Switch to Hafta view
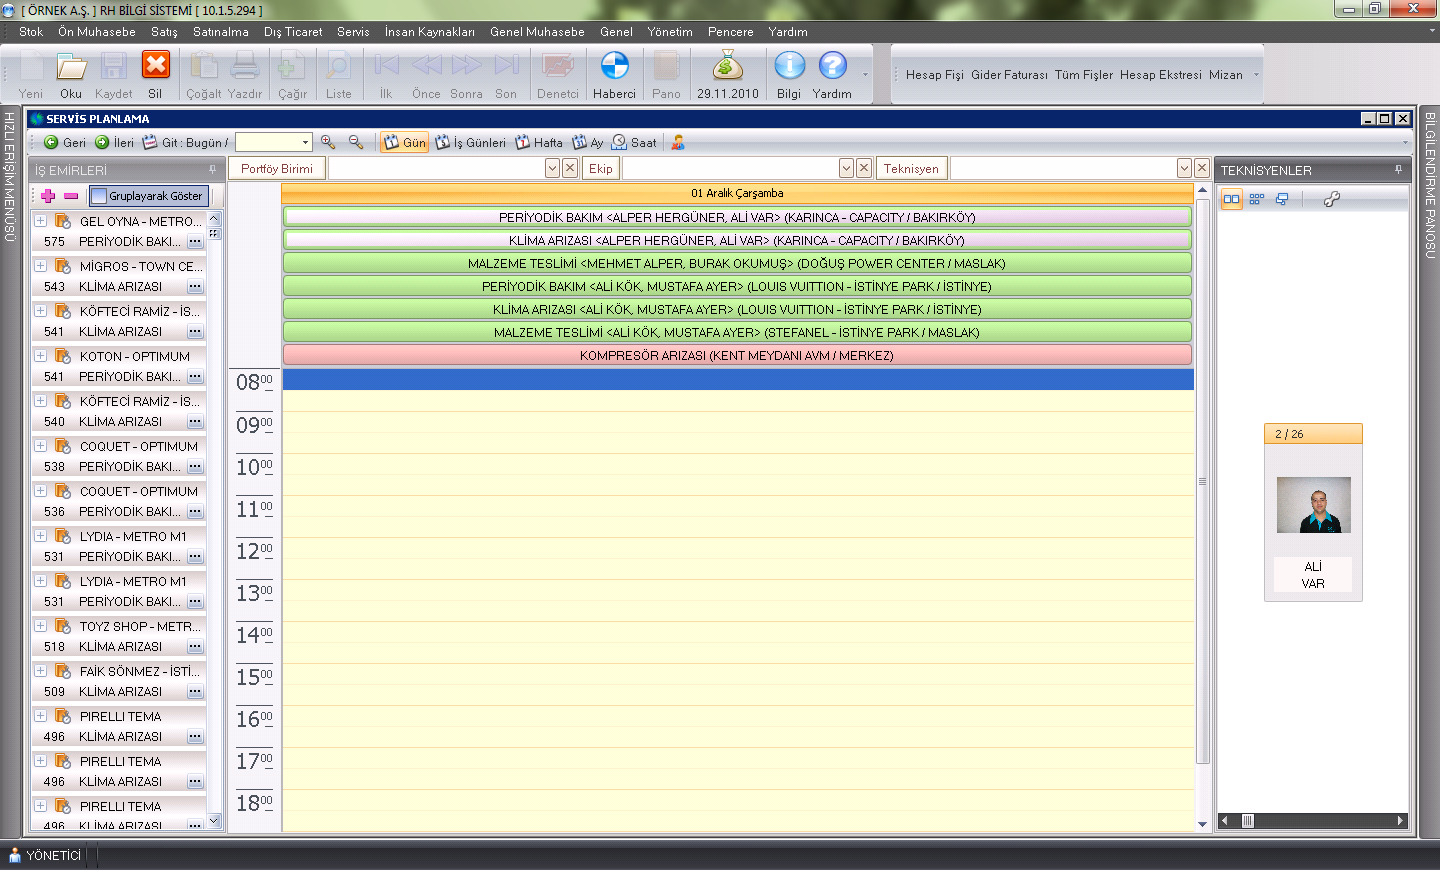 [x=539, y=142]
